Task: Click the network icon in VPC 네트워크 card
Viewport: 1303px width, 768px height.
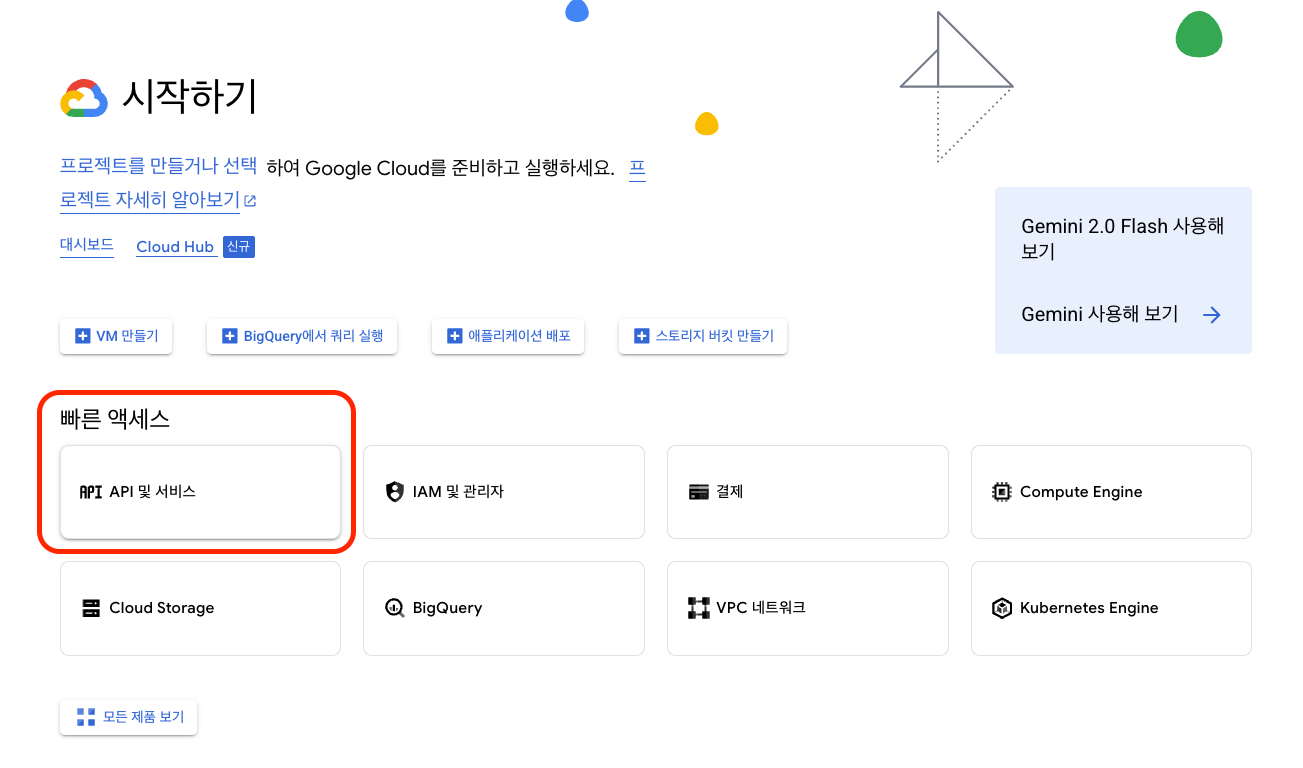Action: pyautogui.click(x=699, y=608)
